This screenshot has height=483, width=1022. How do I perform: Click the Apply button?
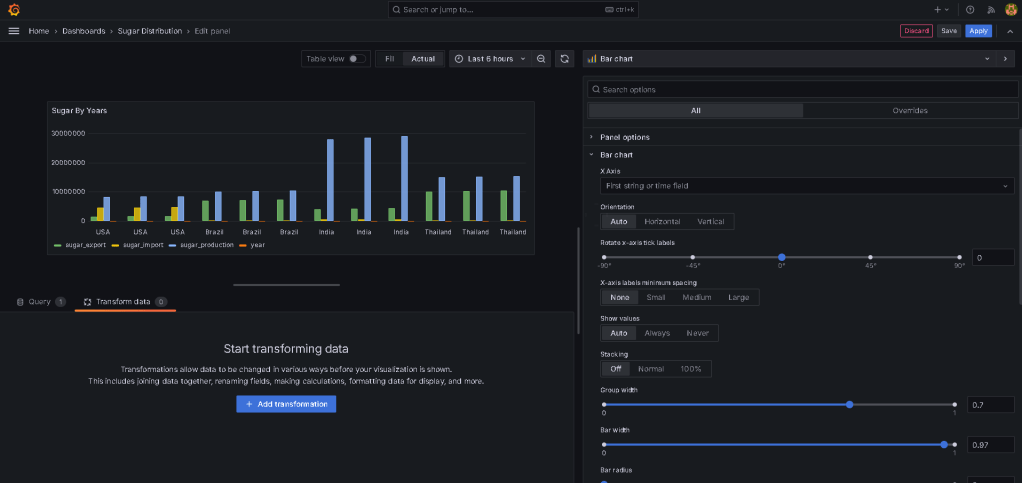click(x=978, y=31)
